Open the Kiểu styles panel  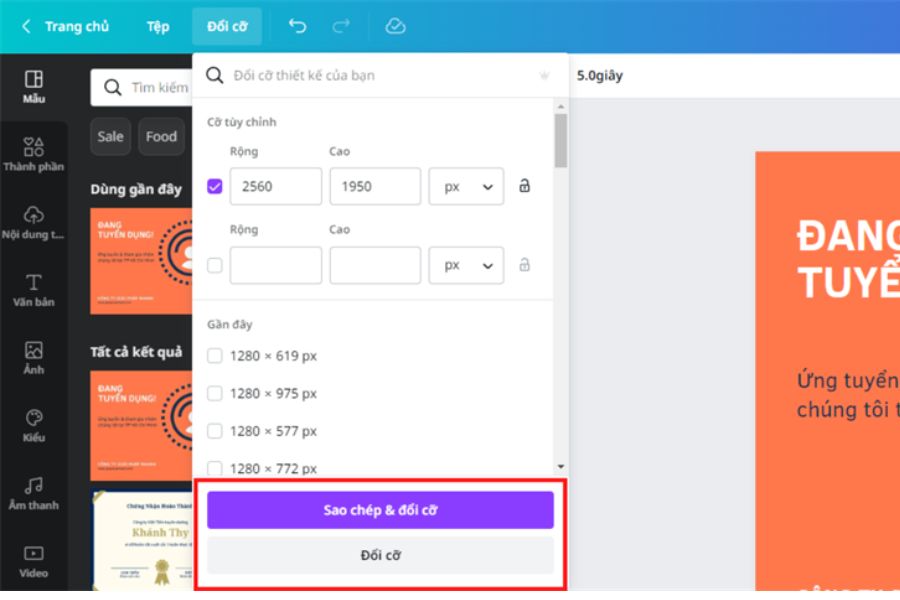(x=33, y=426)
